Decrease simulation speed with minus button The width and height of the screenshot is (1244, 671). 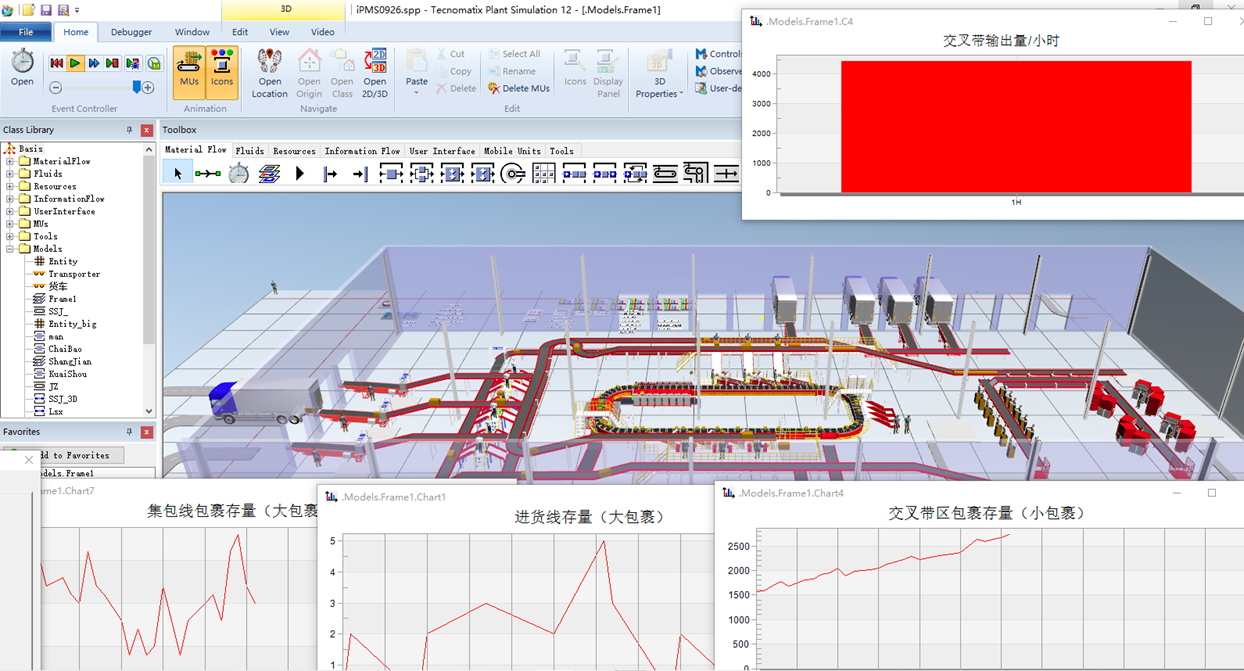(x=56, y=88)
